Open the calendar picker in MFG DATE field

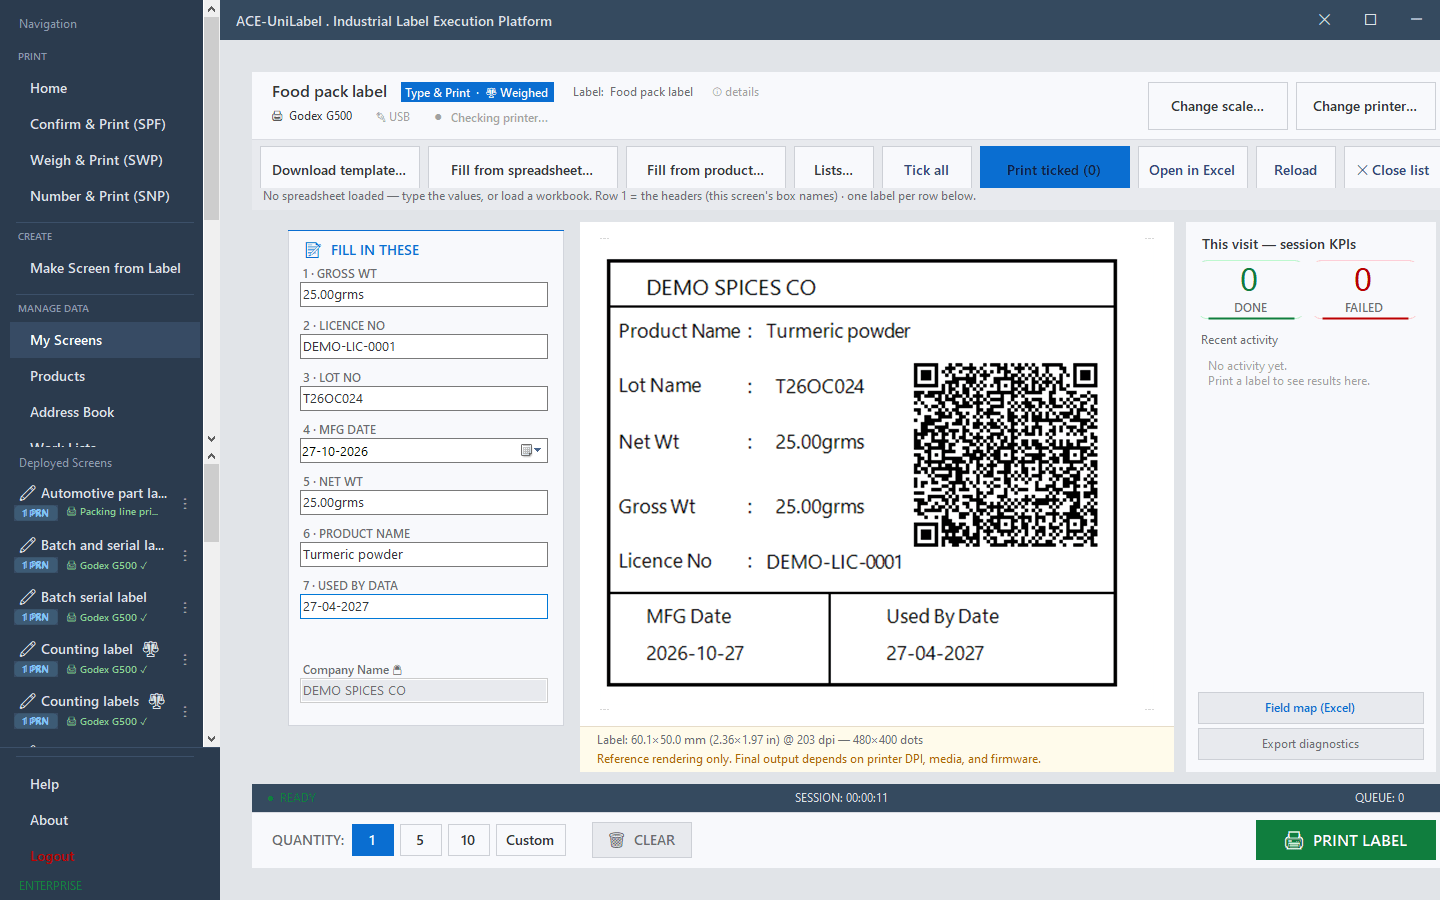point(531,451)
